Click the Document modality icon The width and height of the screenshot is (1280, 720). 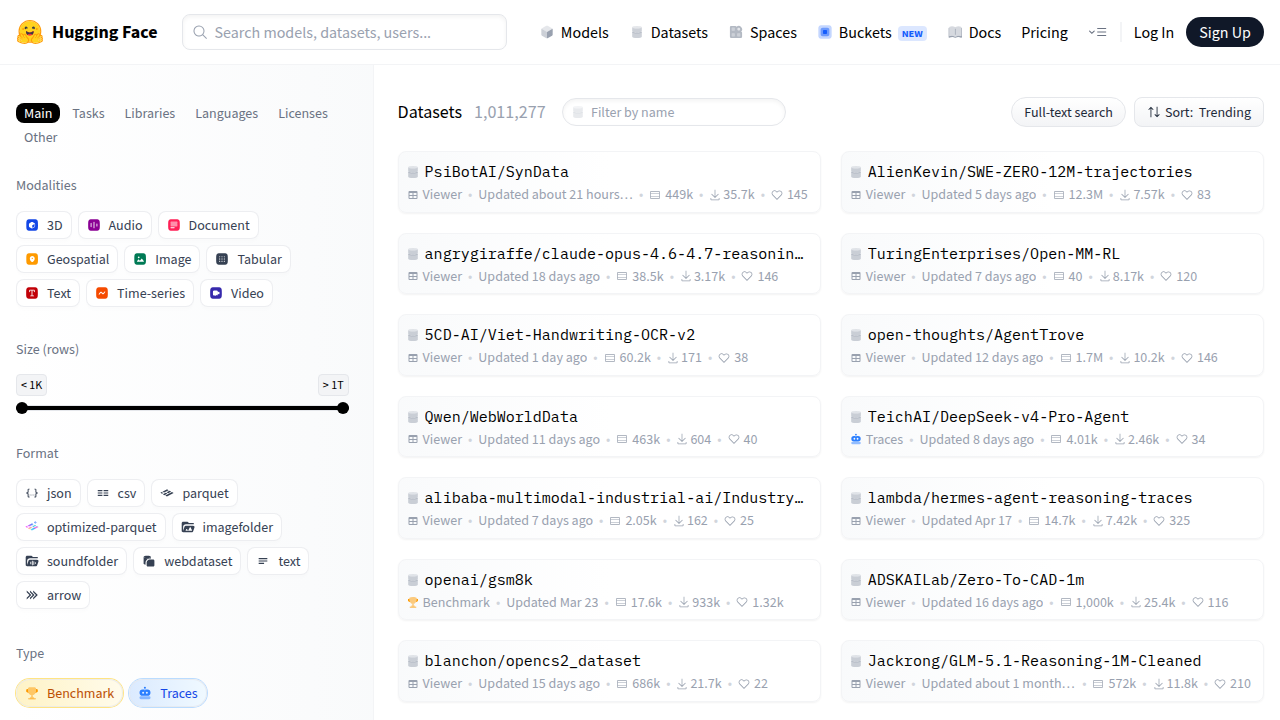tap(174, 225)
